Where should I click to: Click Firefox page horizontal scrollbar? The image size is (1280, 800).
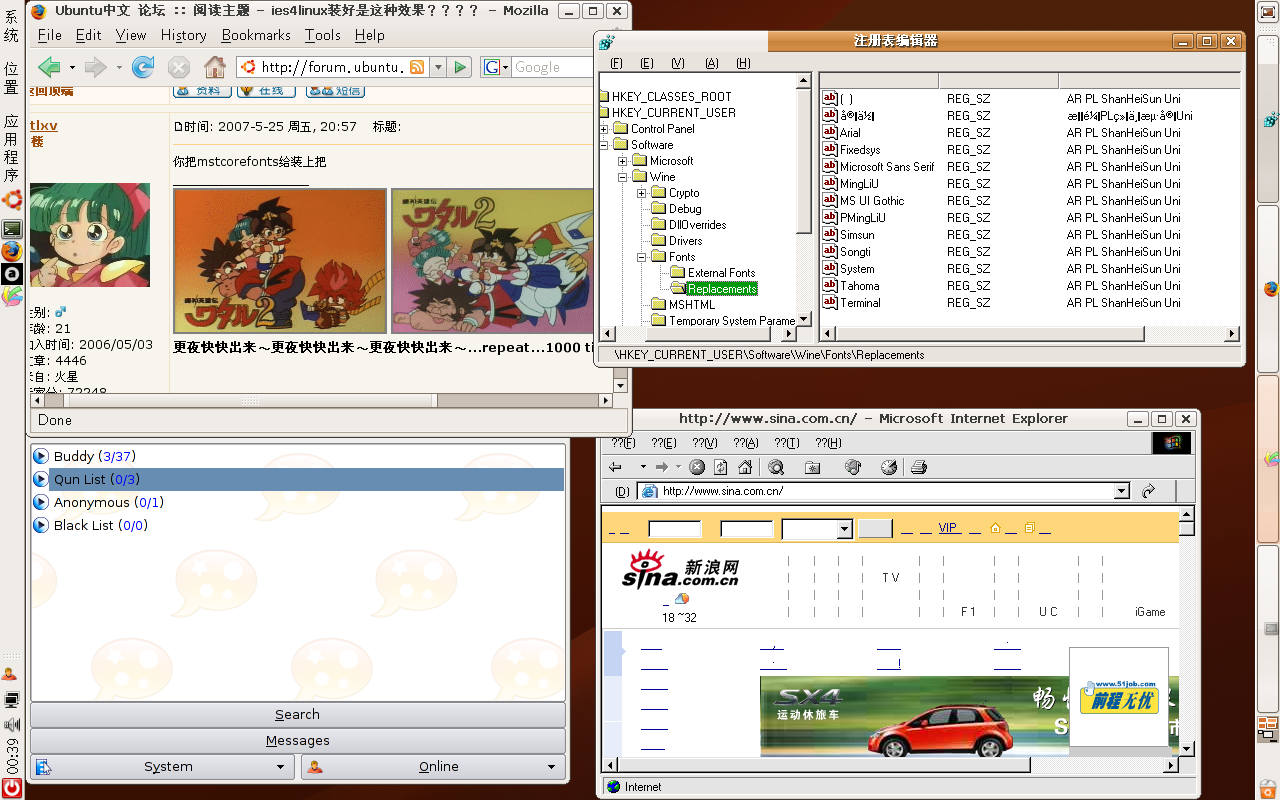tap(320, 400)
